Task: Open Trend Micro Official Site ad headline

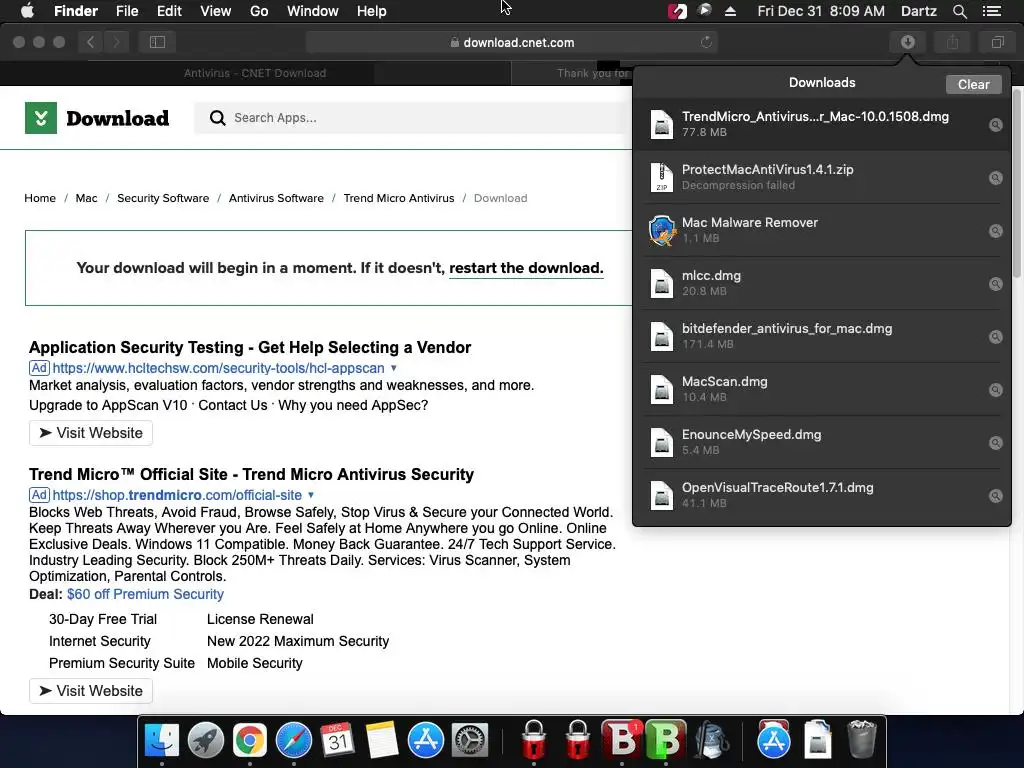Action: (x=251, y=474)
